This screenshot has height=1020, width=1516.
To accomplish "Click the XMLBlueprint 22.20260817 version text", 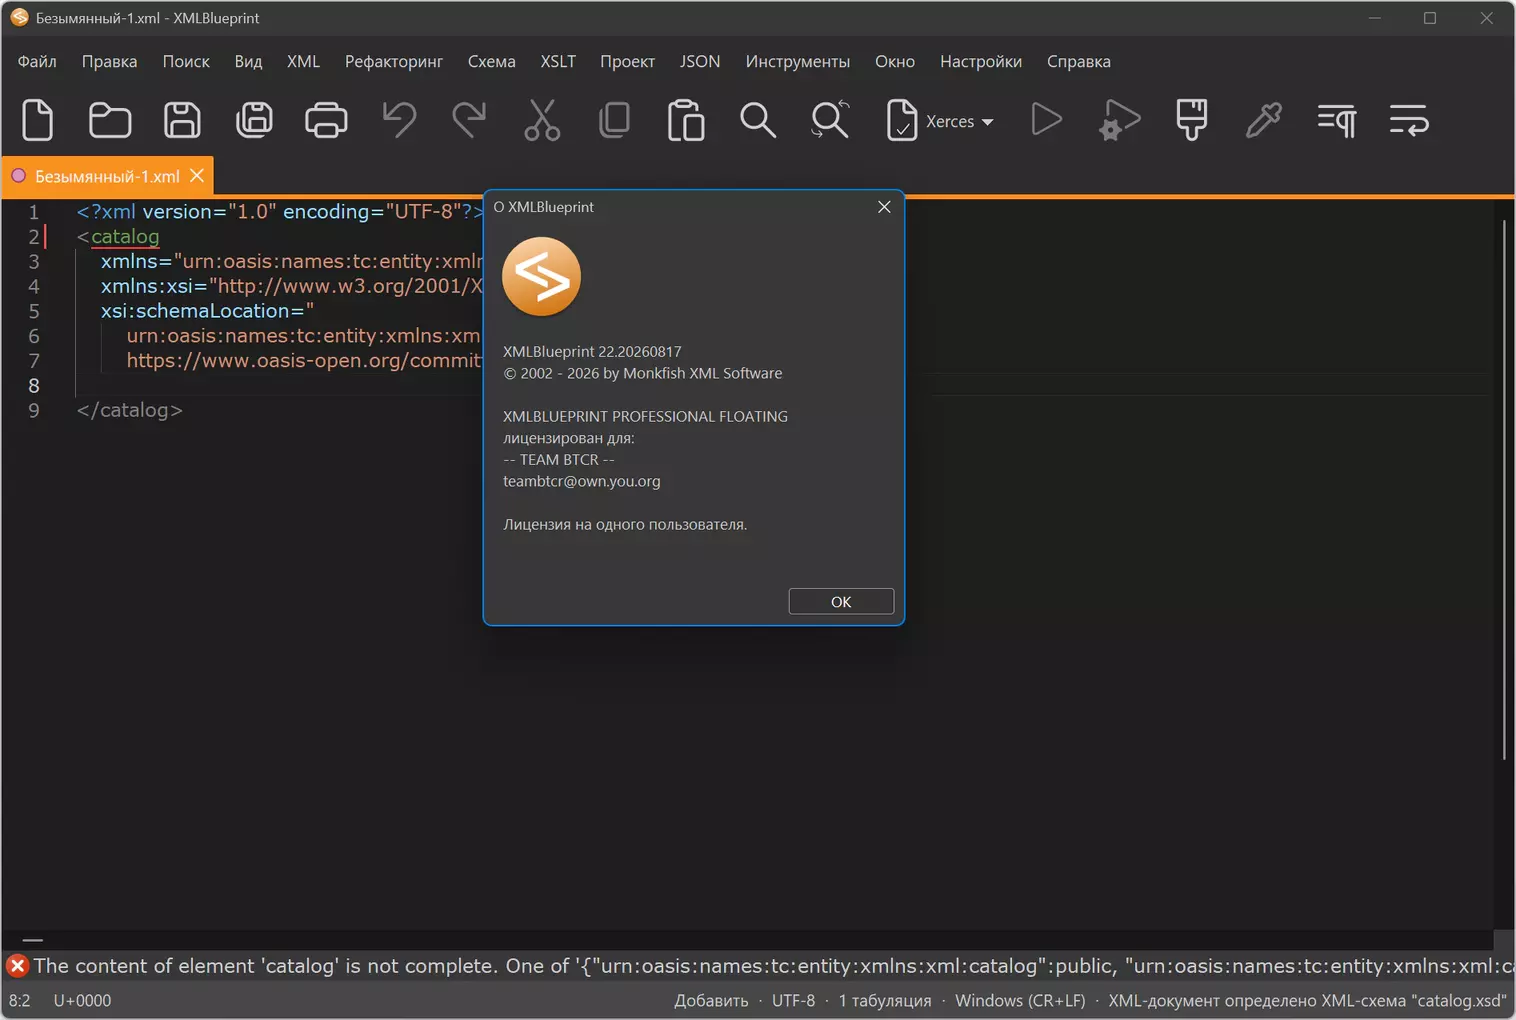I will [x=592, y=352].
